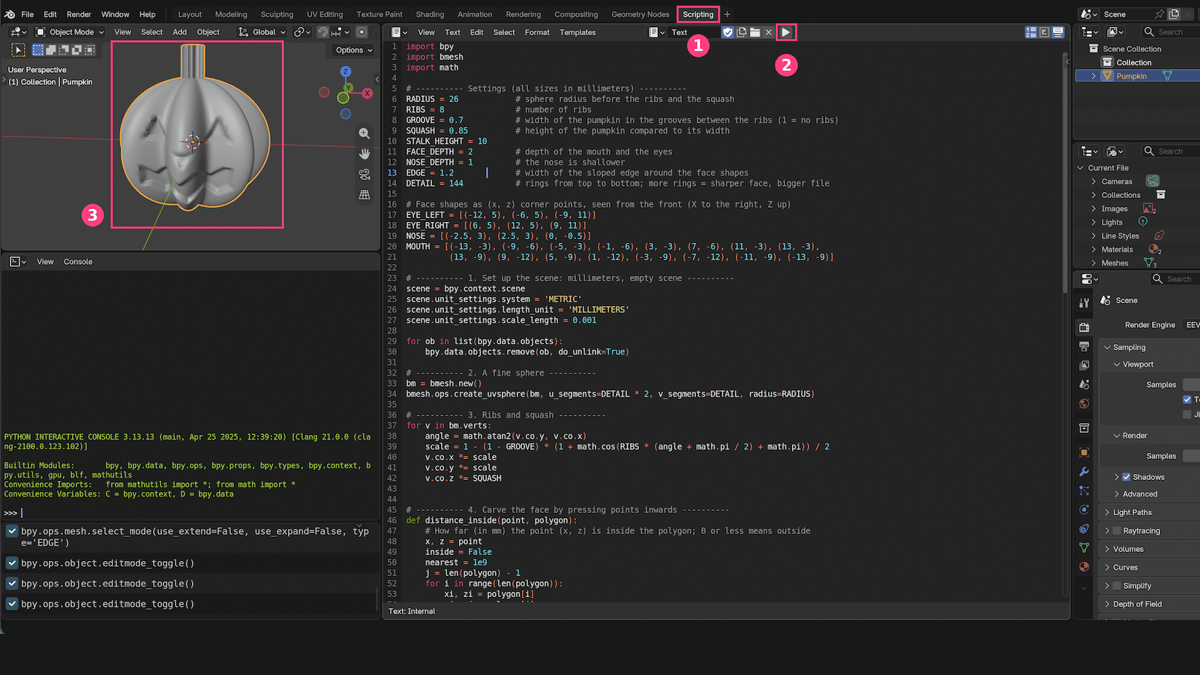Open the World properties tab
The height and width of the screenshot is (675, 1200).
tap(1084, 404)
